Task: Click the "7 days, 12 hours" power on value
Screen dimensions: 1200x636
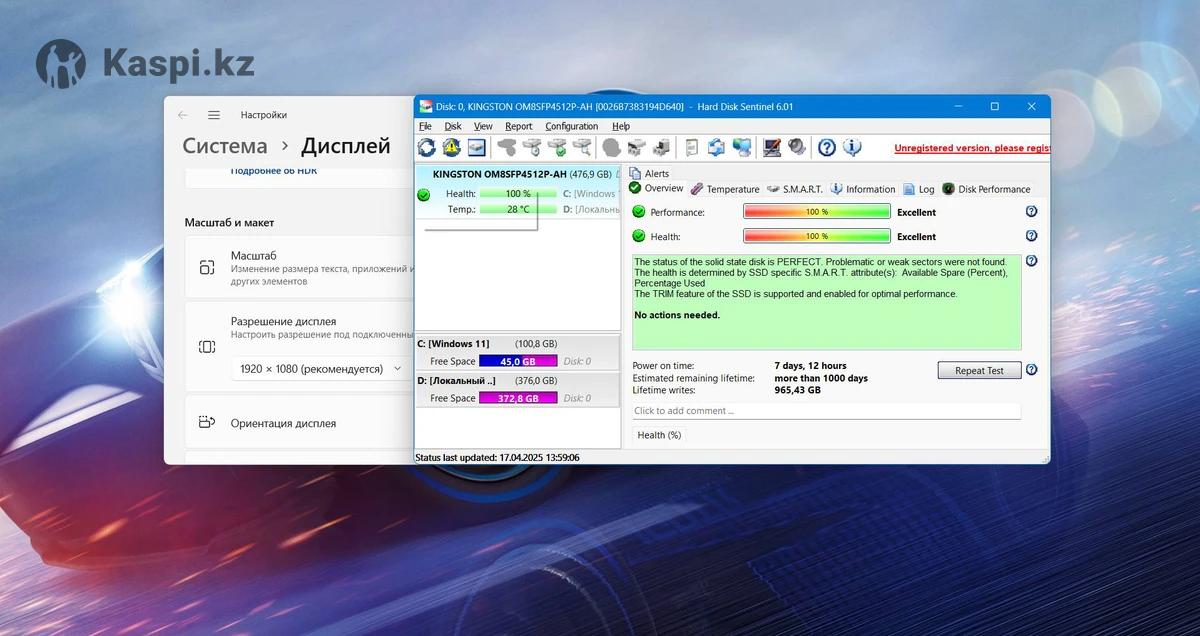Action: click(x=810, y=366)
